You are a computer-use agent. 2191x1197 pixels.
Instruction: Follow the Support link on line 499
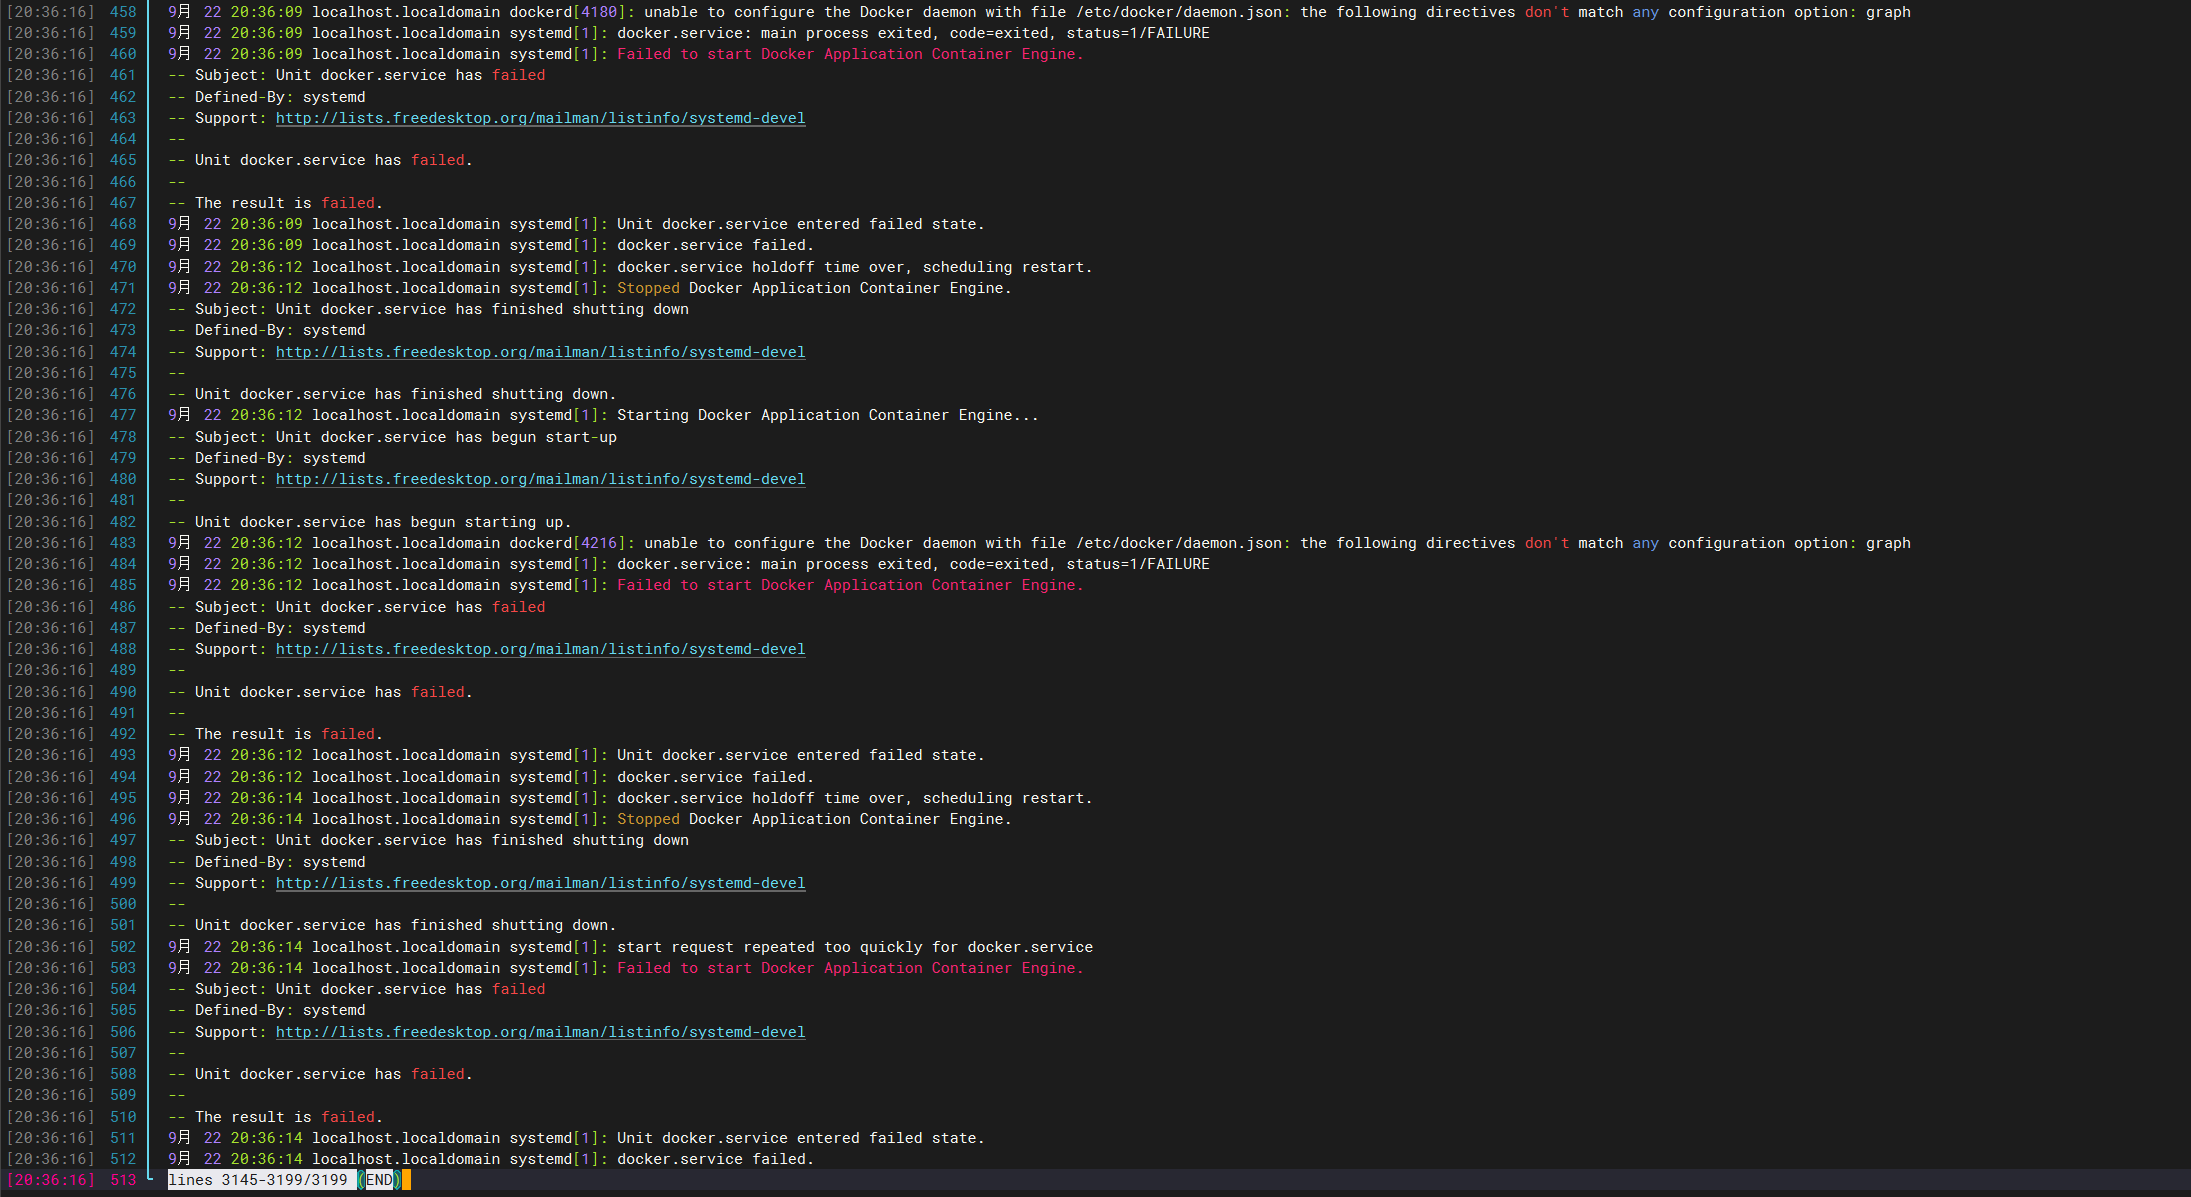(540, 883)
